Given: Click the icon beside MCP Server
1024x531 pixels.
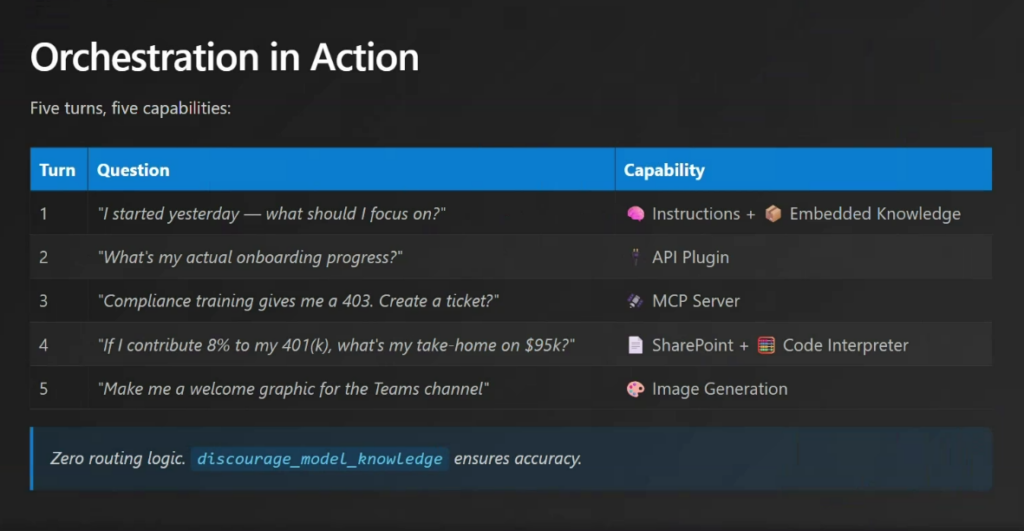Looking at the screenshot, I should [635, 301].
